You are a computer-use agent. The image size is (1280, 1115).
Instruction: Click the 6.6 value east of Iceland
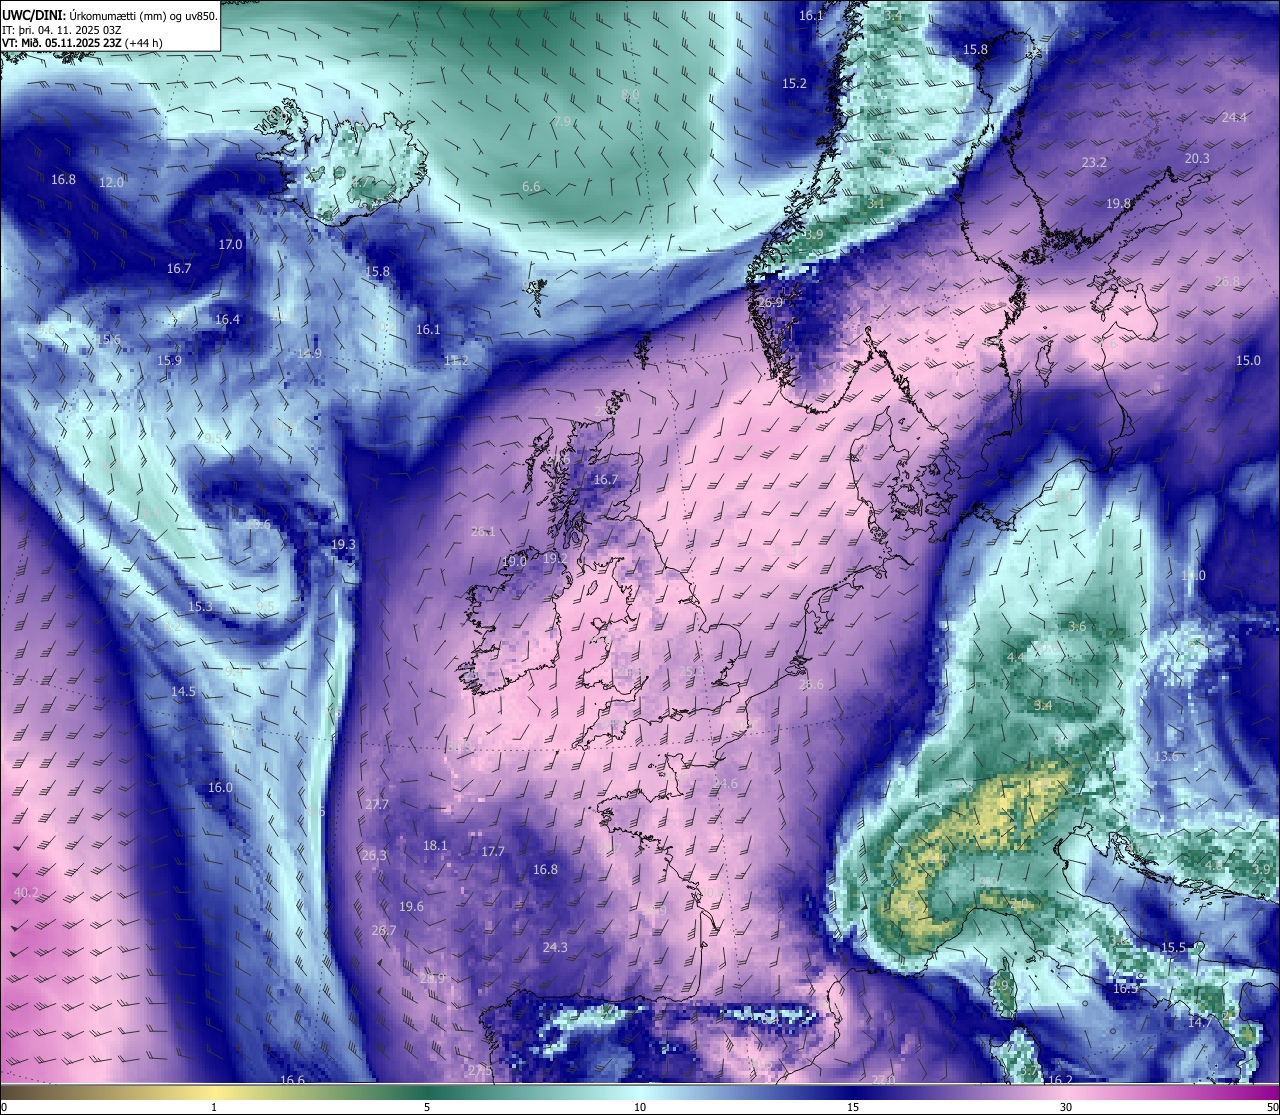pyautogui.click(x=531, y=187)
